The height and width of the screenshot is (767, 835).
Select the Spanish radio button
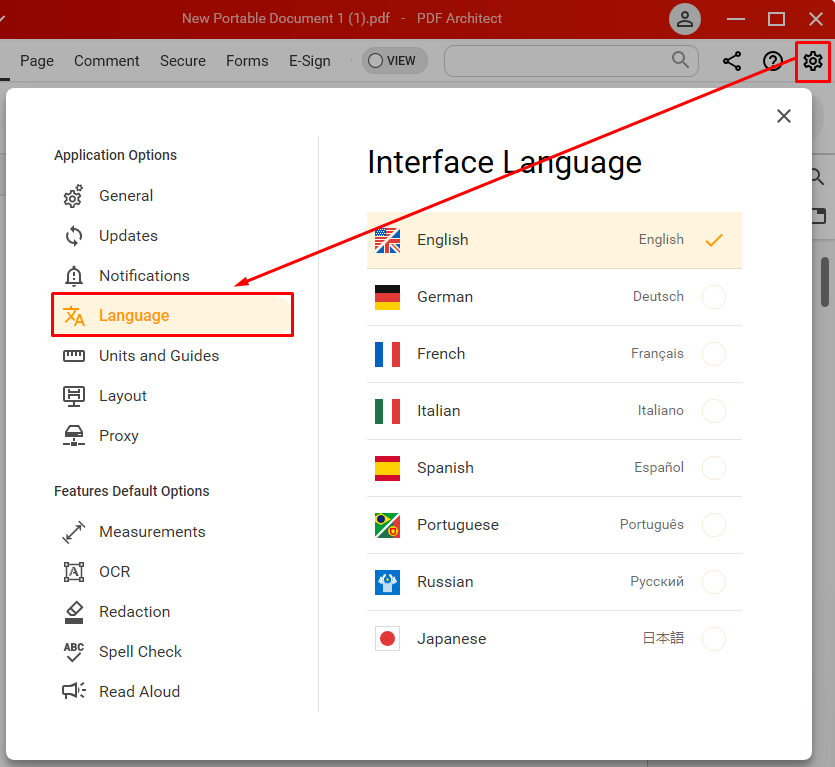[x=714, y=468]
